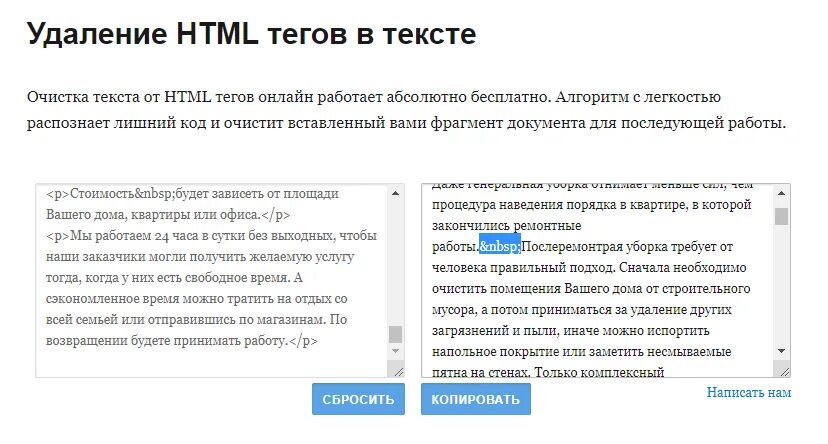The width and height of the screenshot is (828, 444).
Task: Click the right textarea scroll up arrow
Action: point(782,193)
